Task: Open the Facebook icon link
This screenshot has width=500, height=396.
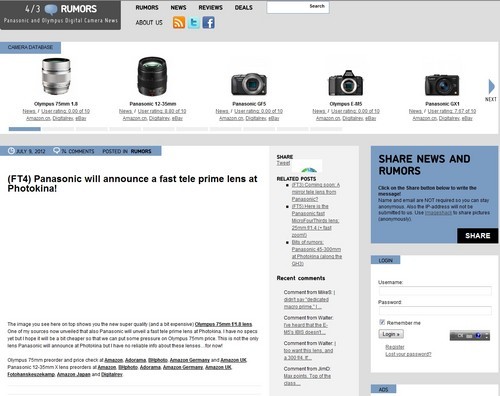Action: point(209,23)
